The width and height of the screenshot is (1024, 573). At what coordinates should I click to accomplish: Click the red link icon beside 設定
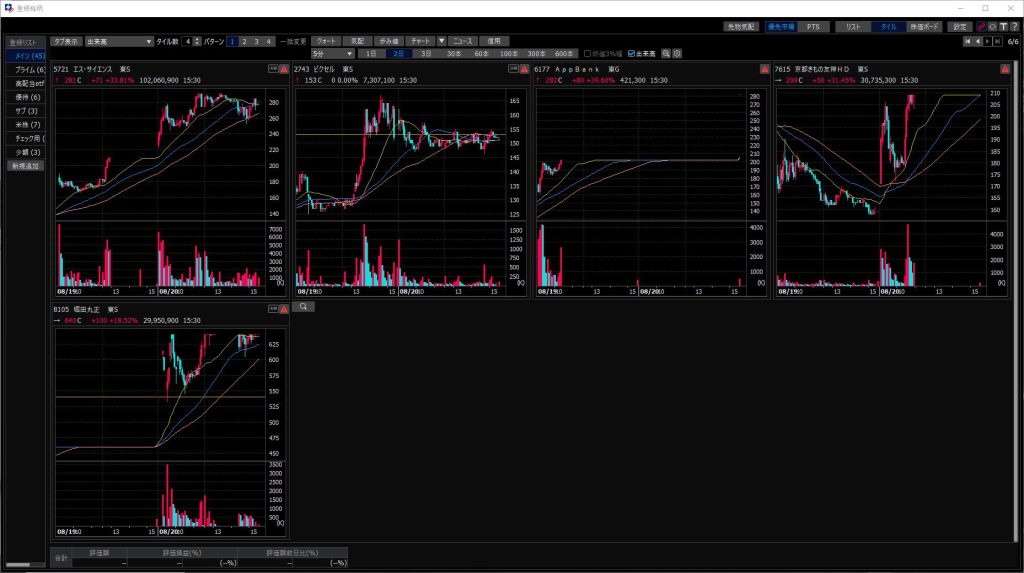point(980,27)
